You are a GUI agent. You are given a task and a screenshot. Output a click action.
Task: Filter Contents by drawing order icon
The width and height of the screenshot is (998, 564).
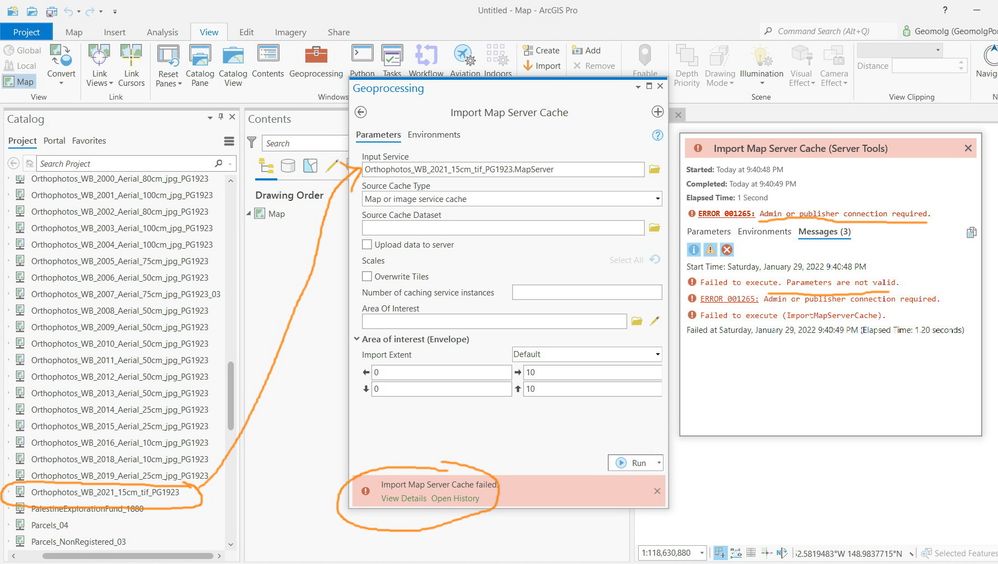coord(267,166)
